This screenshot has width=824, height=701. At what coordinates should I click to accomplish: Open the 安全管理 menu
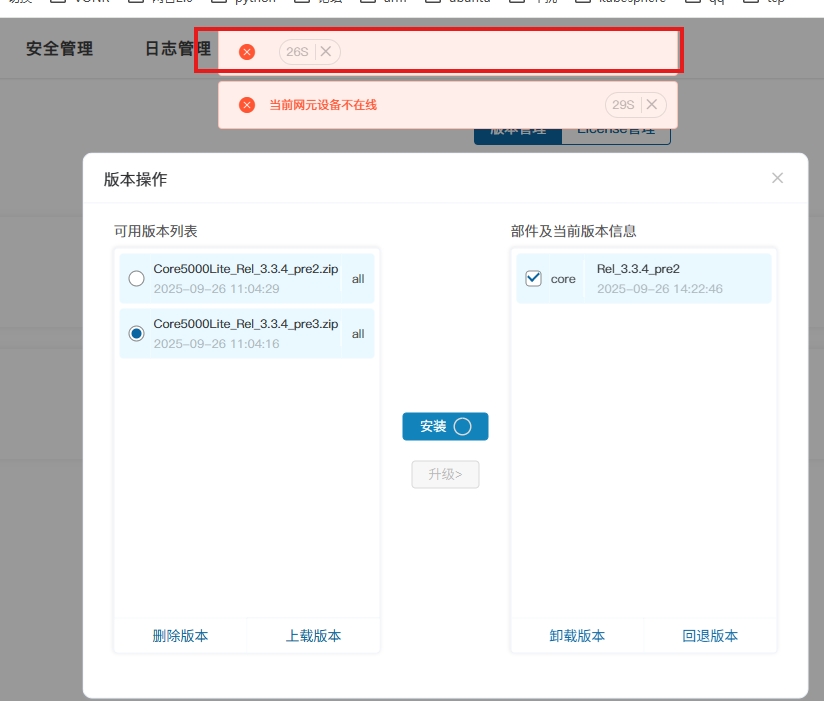point(59,48)
